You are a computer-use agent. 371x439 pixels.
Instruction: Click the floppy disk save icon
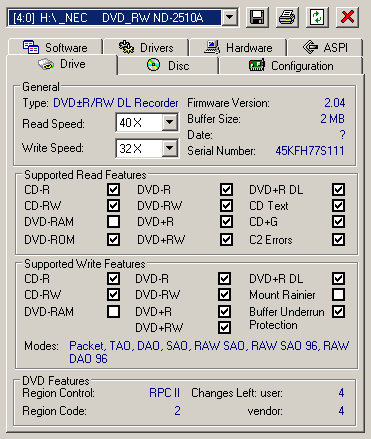pyautogui.click(x=257, y=17)
